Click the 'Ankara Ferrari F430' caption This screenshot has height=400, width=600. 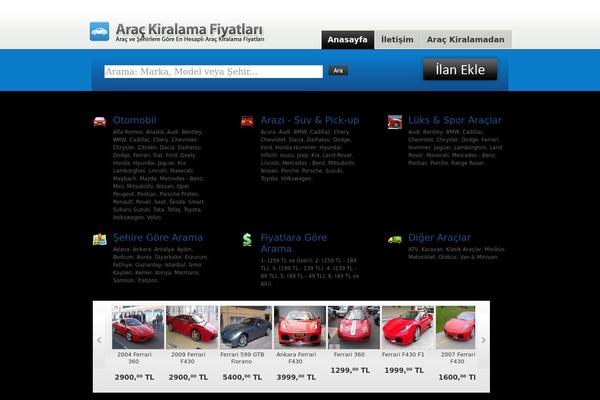click(296, 358)
